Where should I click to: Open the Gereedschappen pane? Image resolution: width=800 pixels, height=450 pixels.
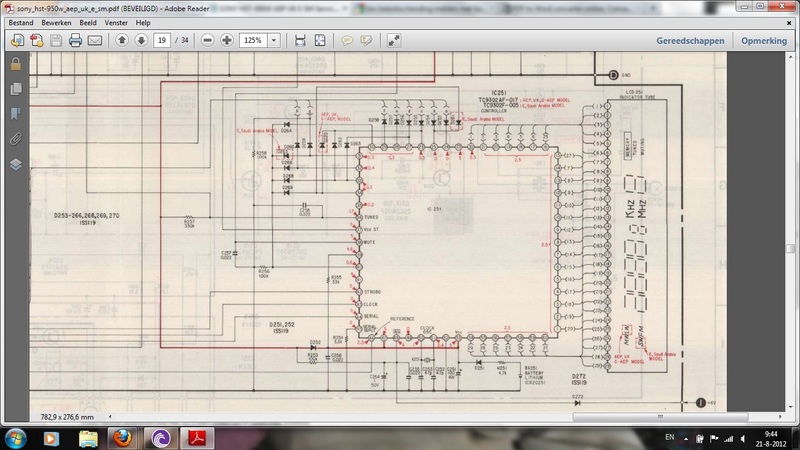[x=689, y=41]
